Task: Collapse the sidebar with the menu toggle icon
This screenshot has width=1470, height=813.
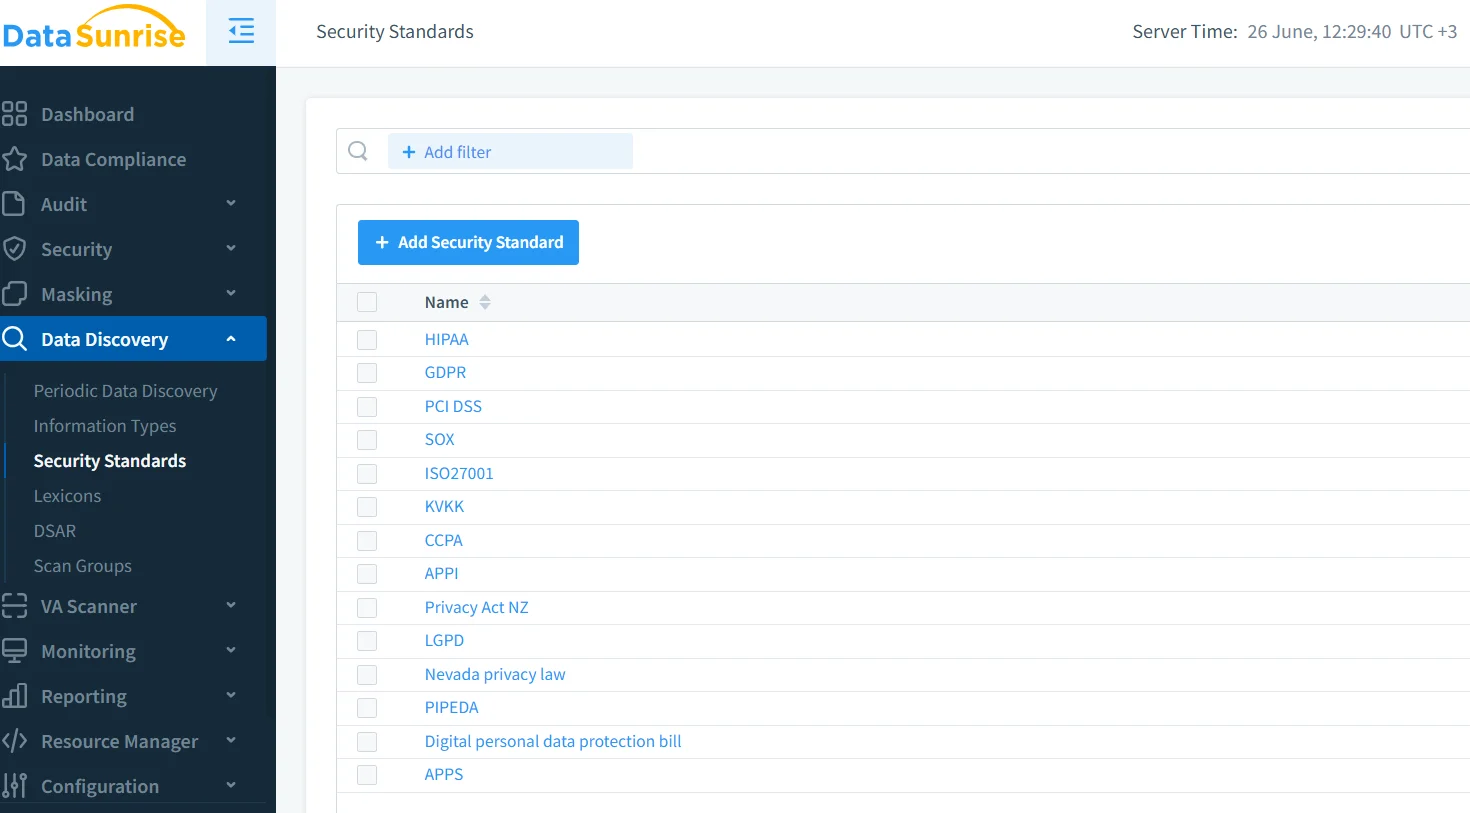Action: 241,32
